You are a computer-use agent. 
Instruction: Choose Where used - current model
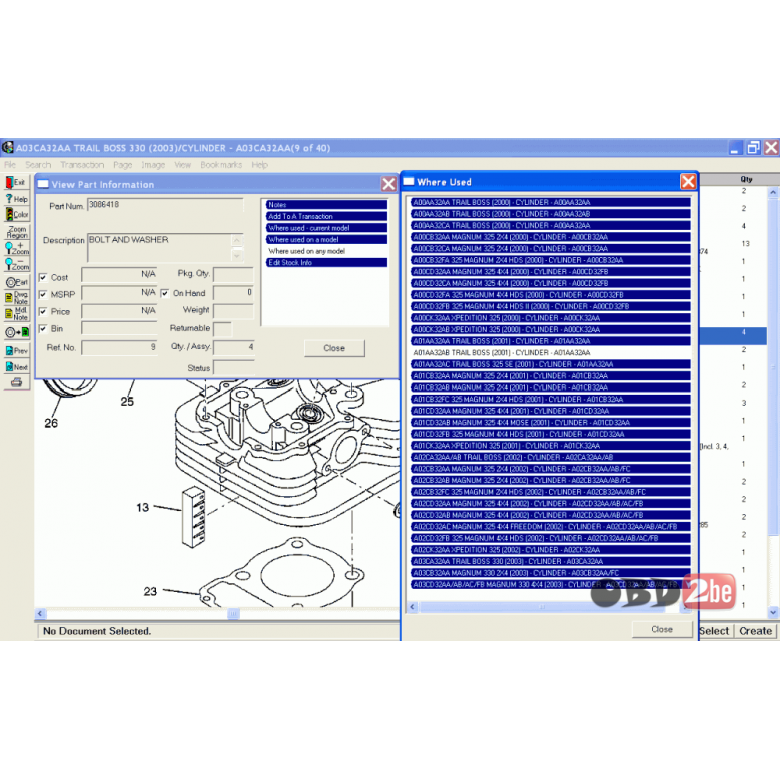(326, 228)
